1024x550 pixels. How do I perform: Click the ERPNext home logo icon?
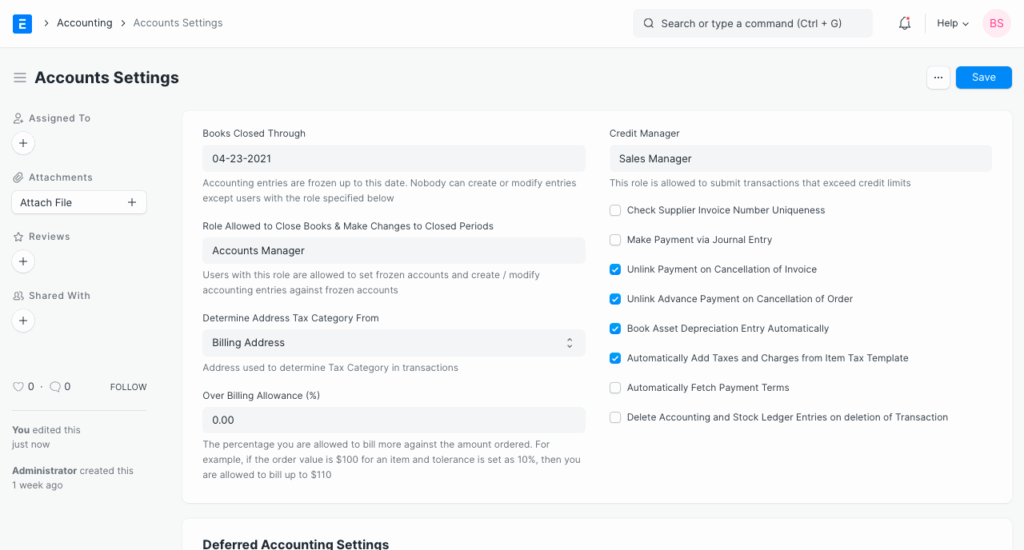(x=22, y=23)
